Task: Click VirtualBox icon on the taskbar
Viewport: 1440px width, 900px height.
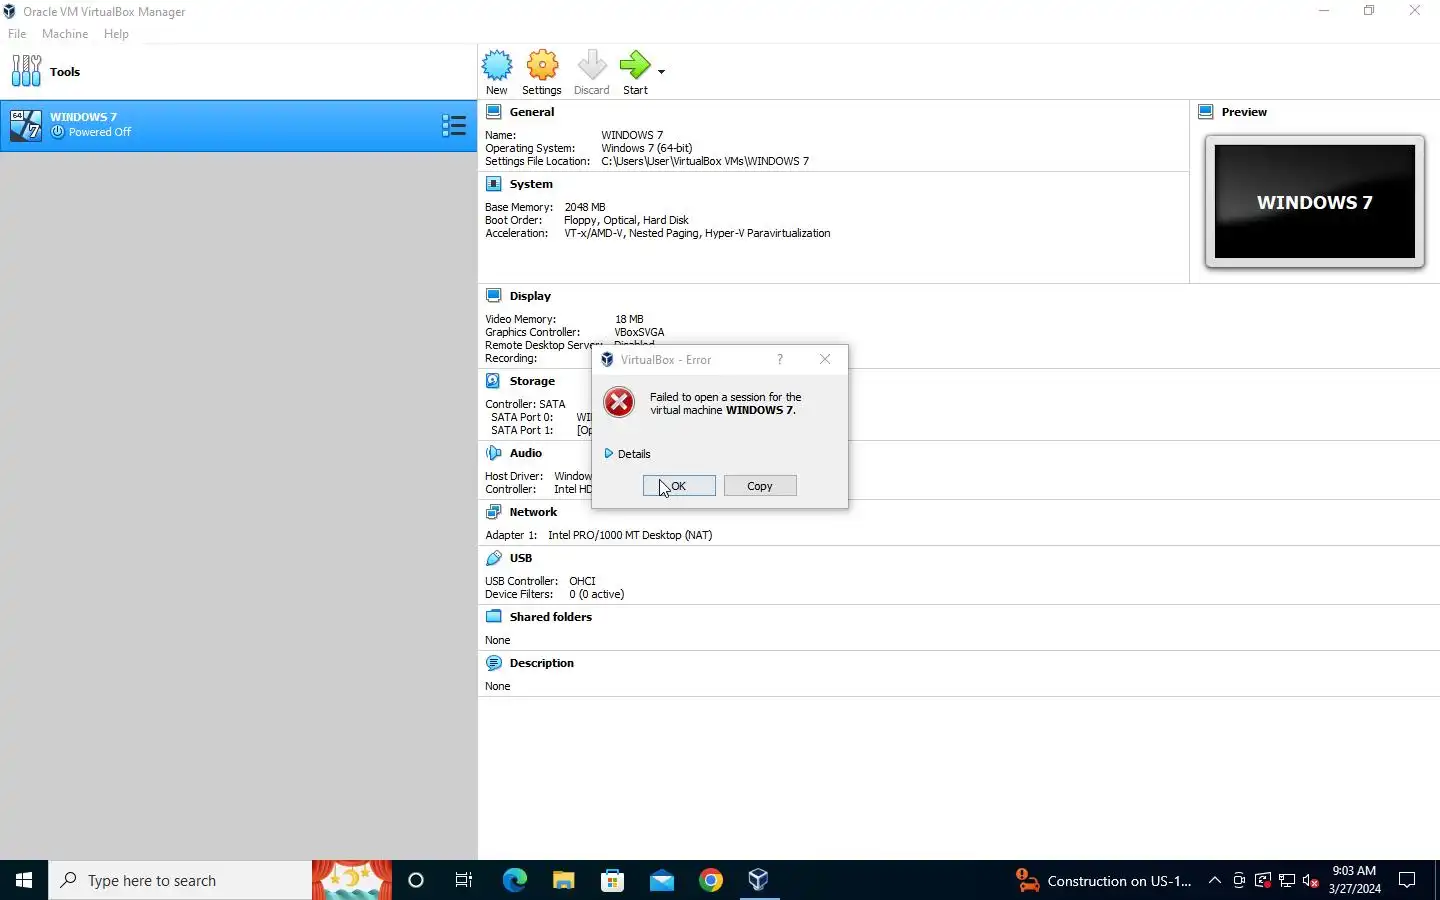Action: (759, 880)
